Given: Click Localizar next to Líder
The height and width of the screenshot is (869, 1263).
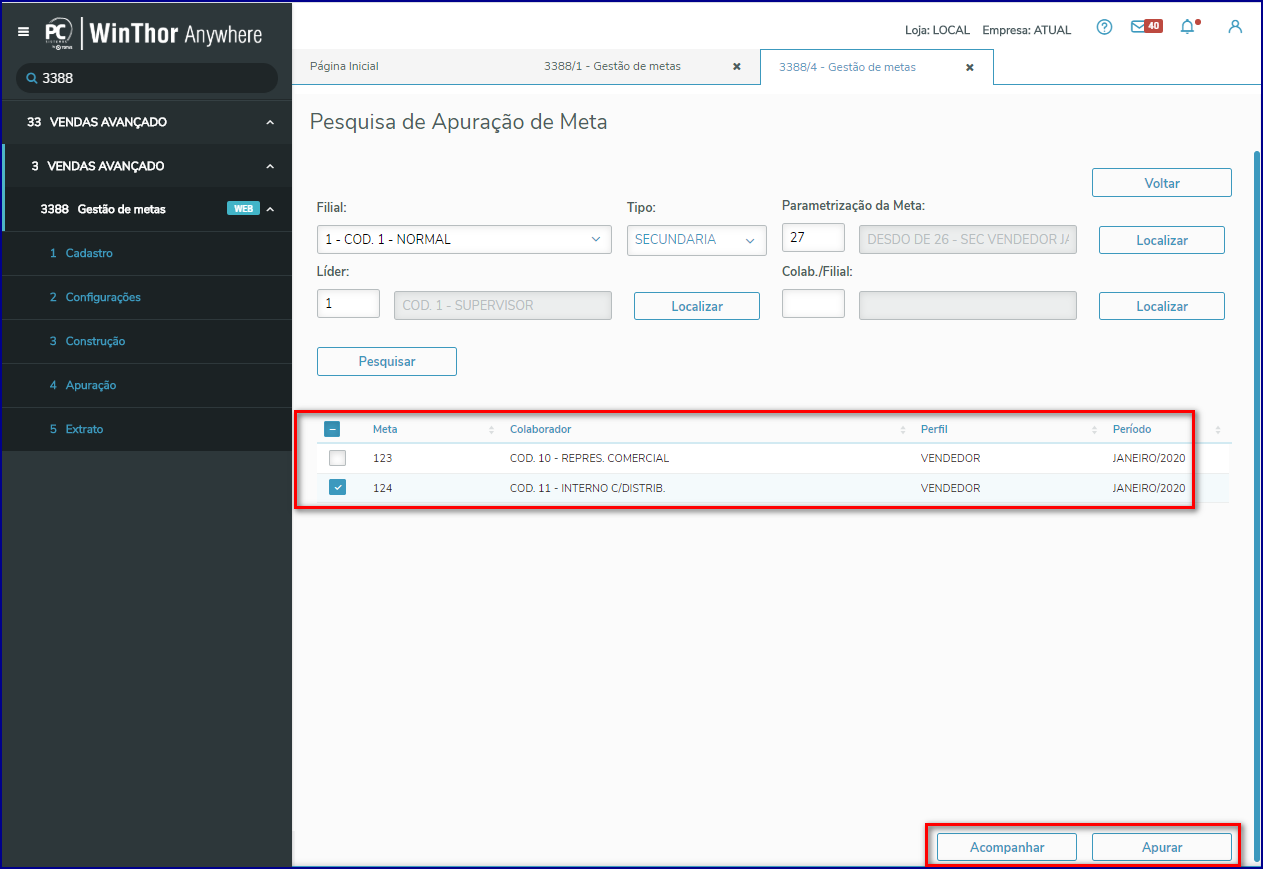Looking at the screenshot, I should [697, 306].
